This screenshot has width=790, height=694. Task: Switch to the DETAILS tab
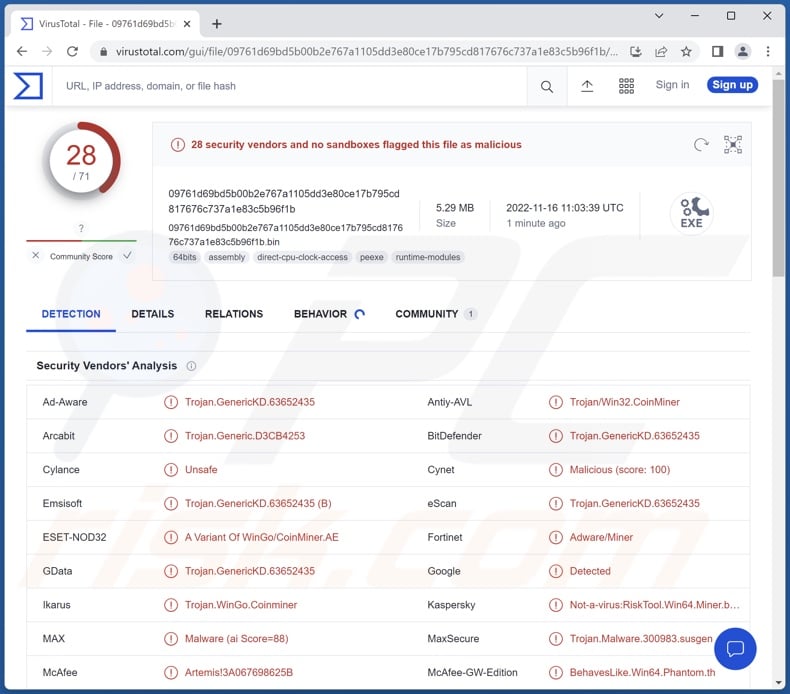(153, 314)
